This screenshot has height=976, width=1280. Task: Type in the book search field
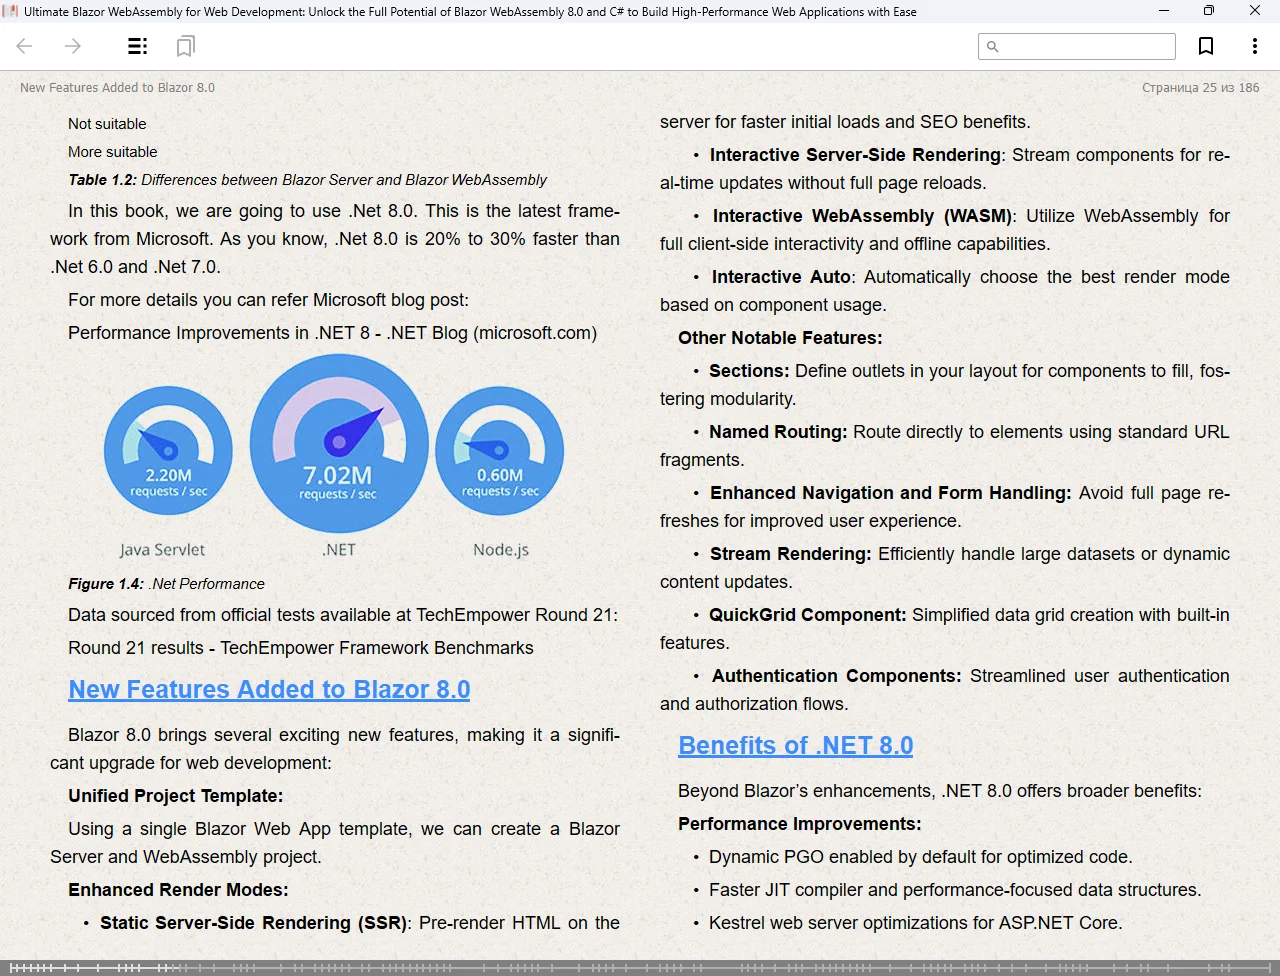coord(1086,46)
